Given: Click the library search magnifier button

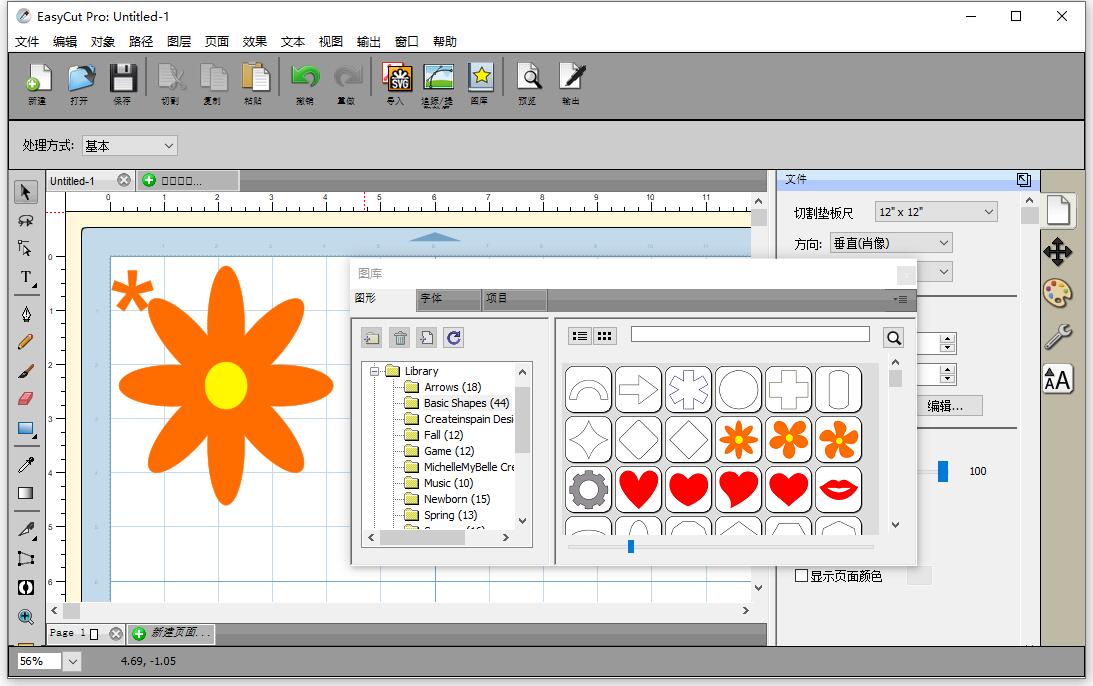Looking at the screenshot, I should (x=894, y=338).
